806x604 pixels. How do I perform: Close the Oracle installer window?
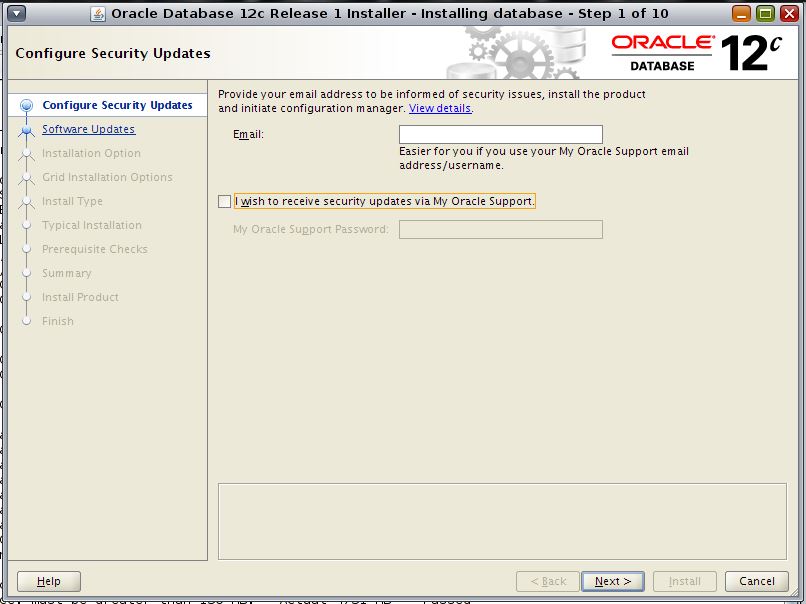tap(790, 13)
